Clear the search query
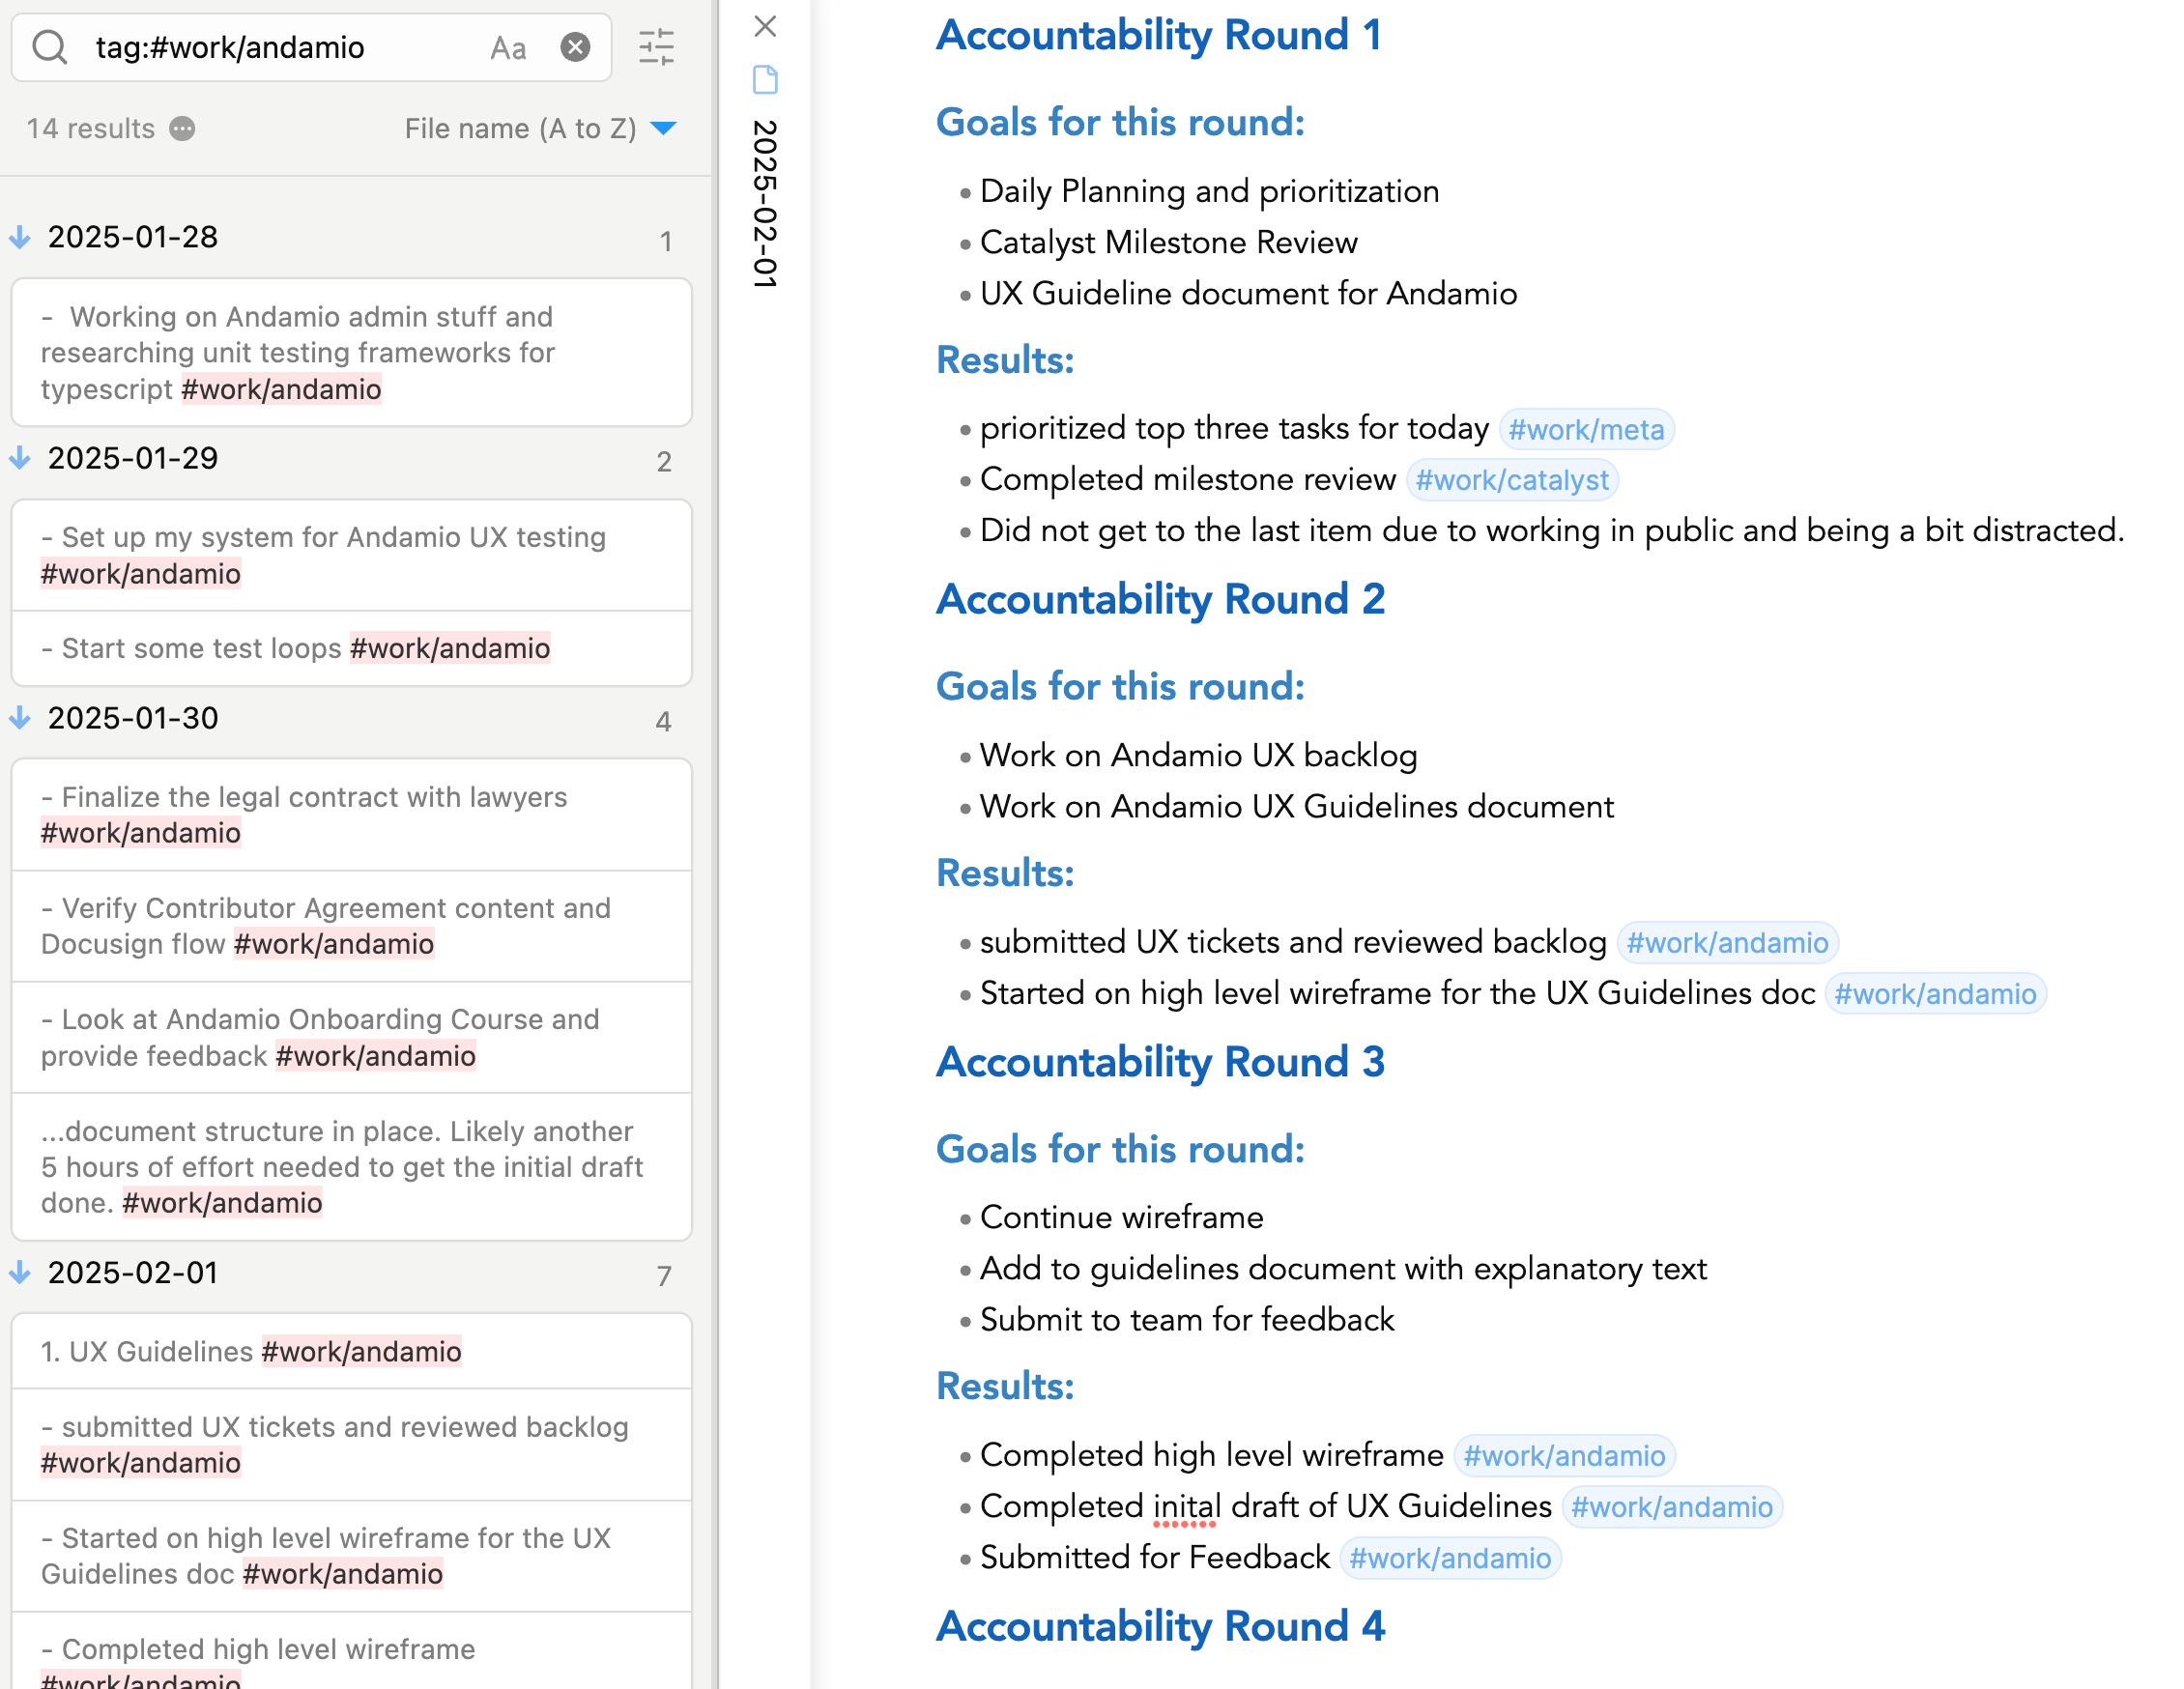The image size is (2184, 1689). pyautogui.click(x=575, y=47)
